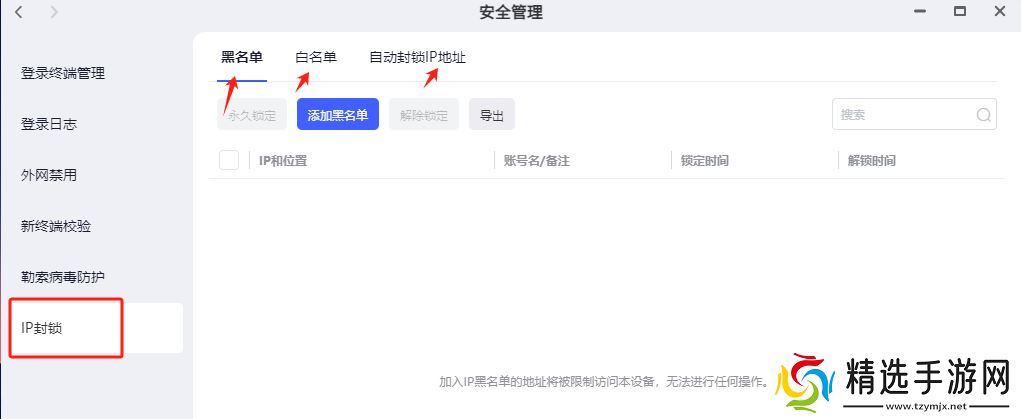Focus the 搜索 input field

900,114
